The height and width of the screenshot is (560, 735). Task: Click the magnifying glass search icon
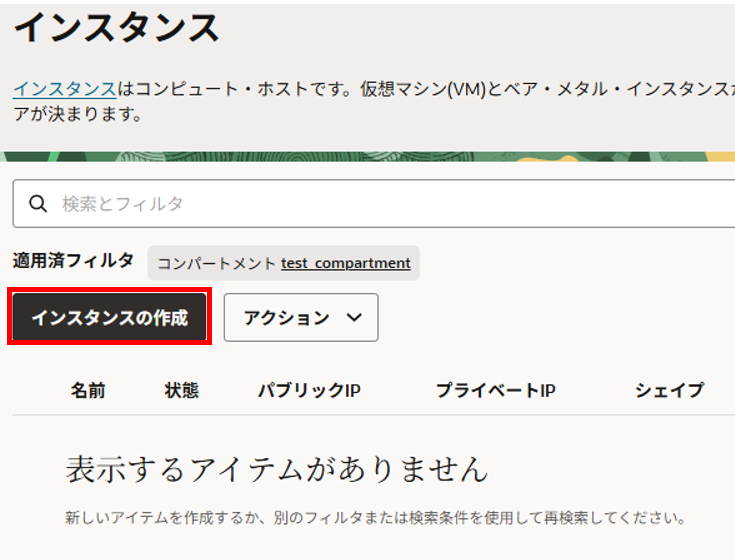pyautogui.click(x=38, y=204)
